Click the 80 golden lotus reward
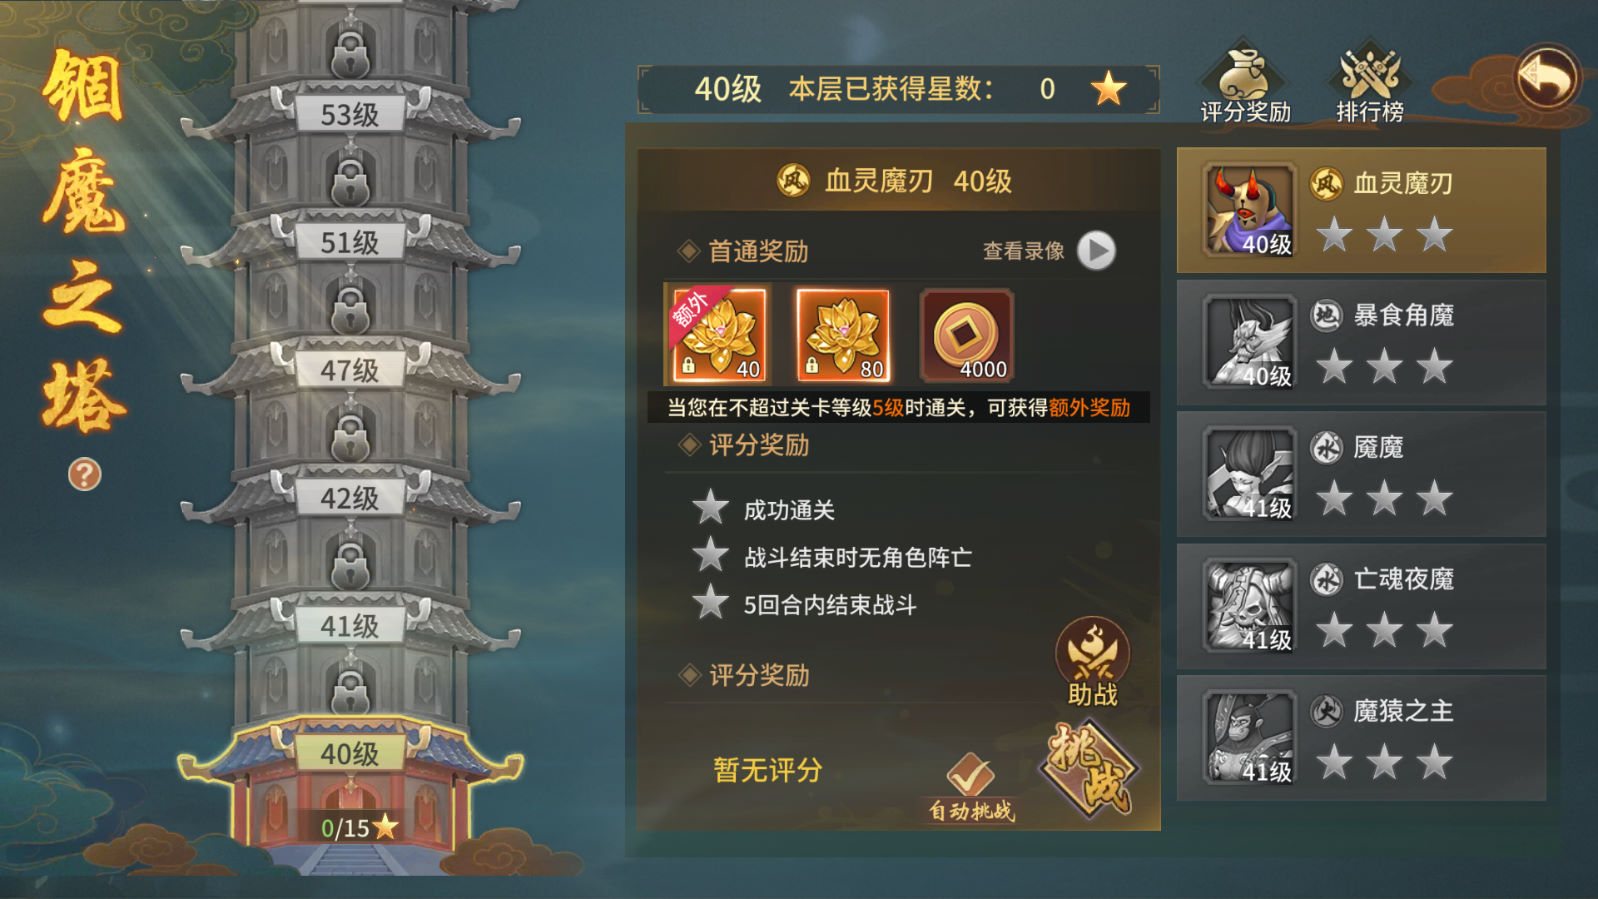 pos(842,336)
